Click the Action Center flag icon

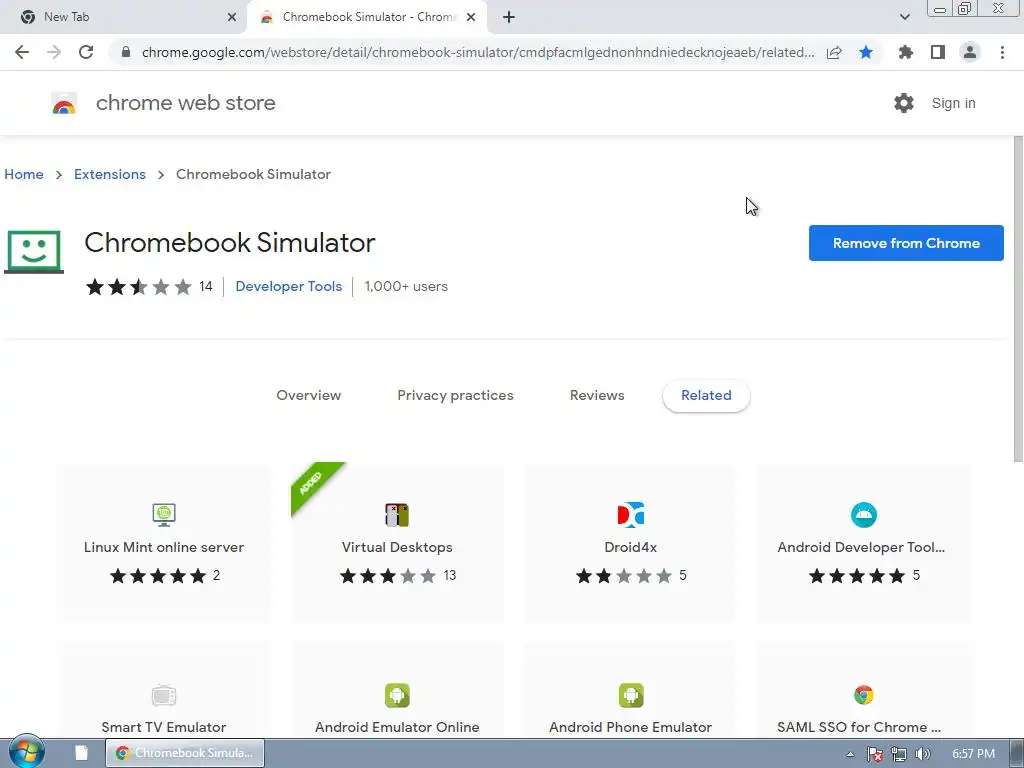[x=875, y=754]
